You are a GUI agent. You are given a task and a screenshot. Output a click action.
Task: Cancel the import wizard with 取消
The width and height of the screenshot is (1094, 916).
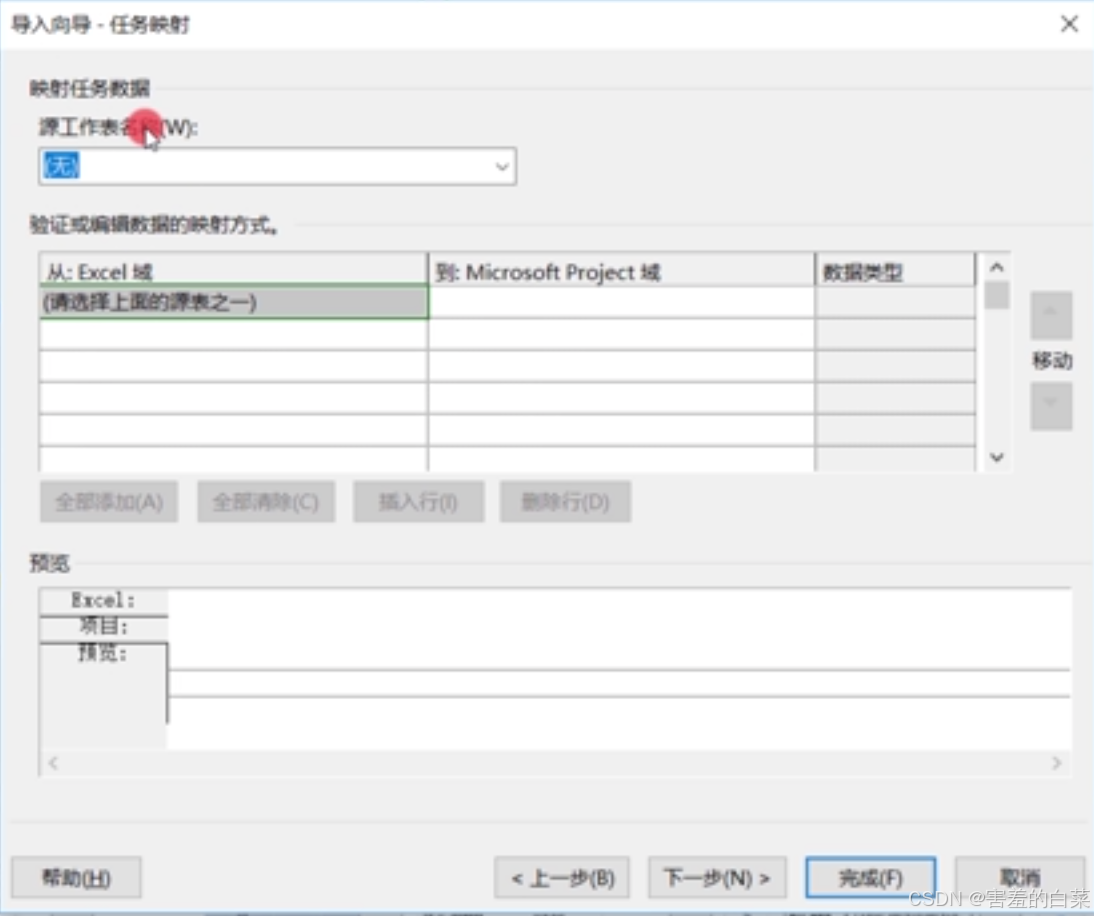pos(1019,877)
